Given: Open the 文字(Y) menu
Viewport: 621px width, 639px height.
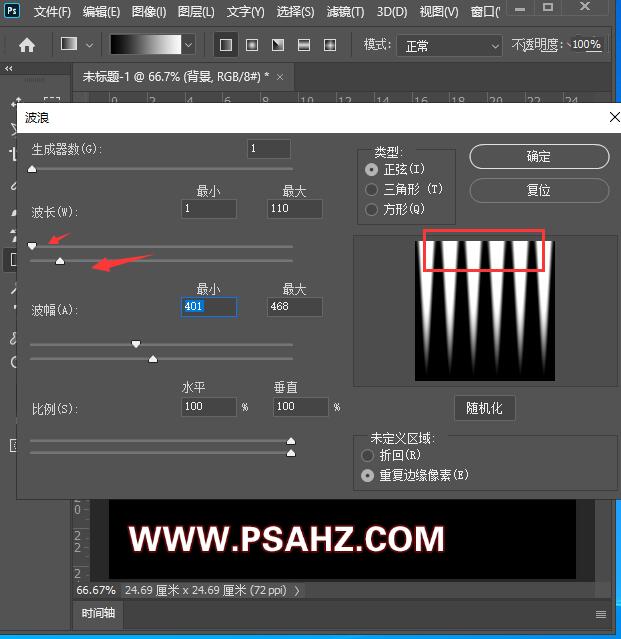Looking at the screenshot, I should 246,11.
